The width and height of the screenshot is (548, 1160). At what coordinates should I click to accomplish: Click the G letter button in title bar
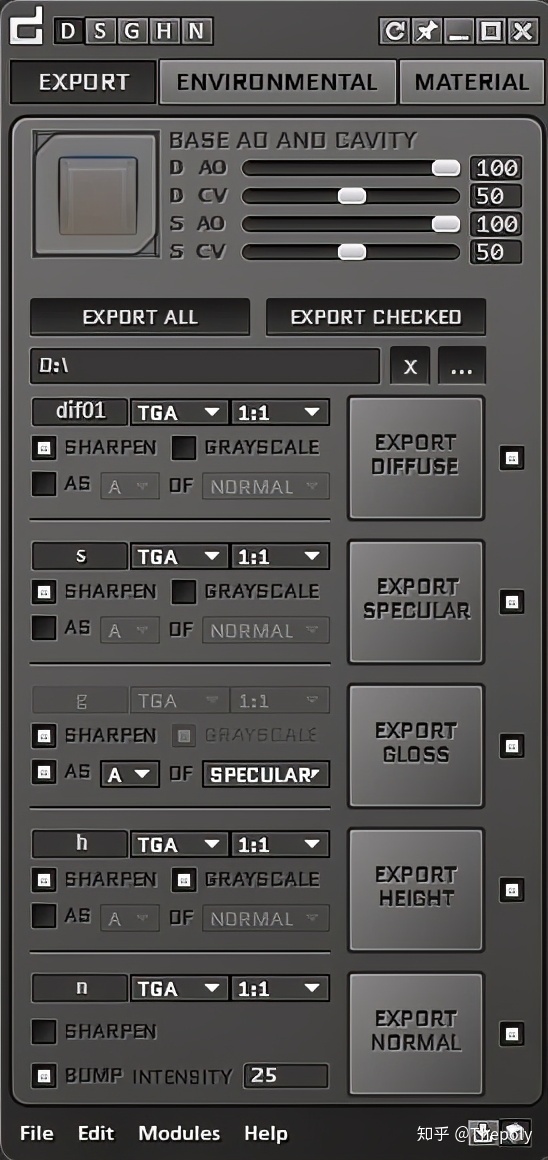coord(132,31)
